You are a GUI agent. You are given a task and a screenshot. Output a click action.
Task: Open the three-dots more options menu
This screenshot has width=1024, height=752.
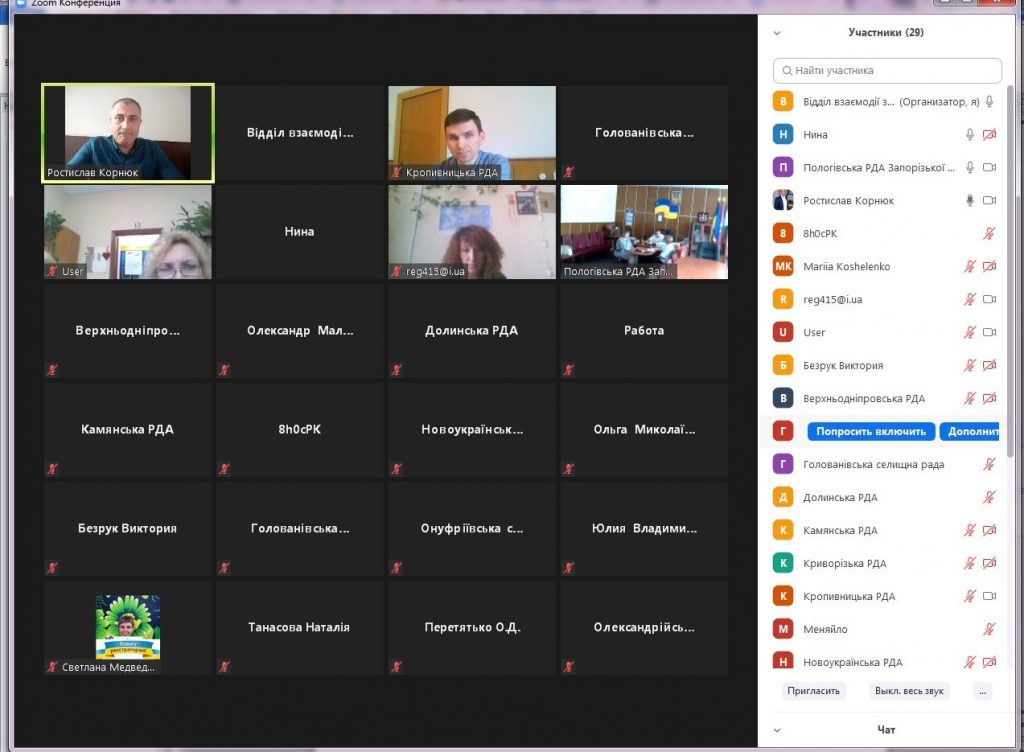pos(982,691)
